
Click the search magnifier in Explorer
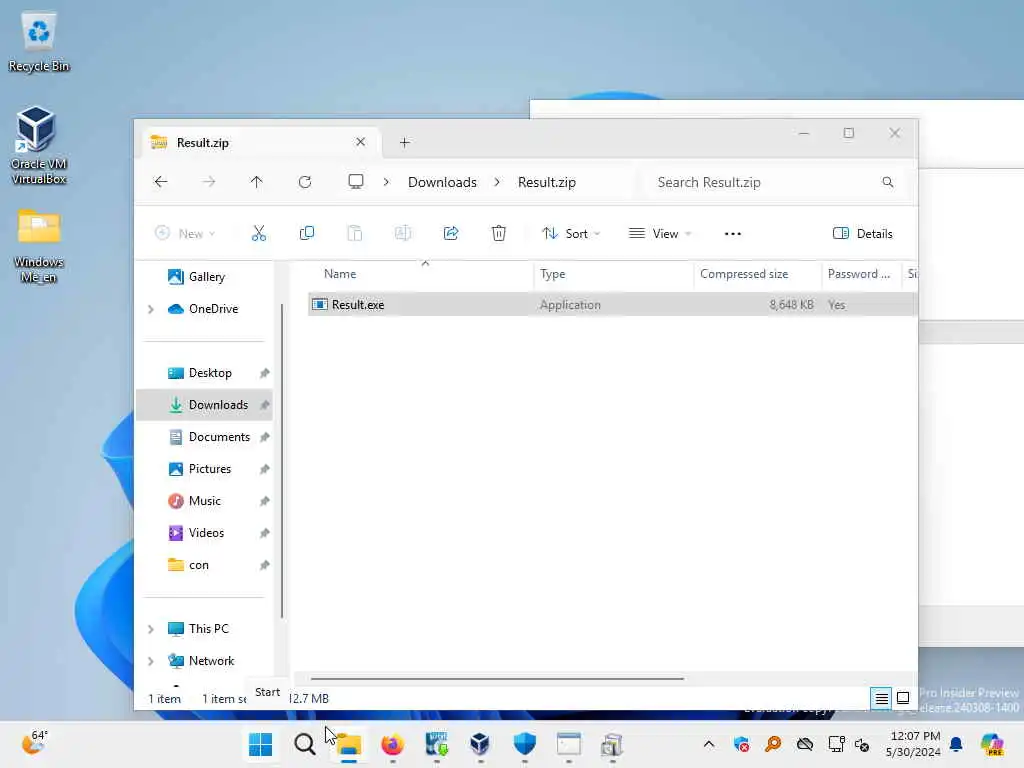888,182
